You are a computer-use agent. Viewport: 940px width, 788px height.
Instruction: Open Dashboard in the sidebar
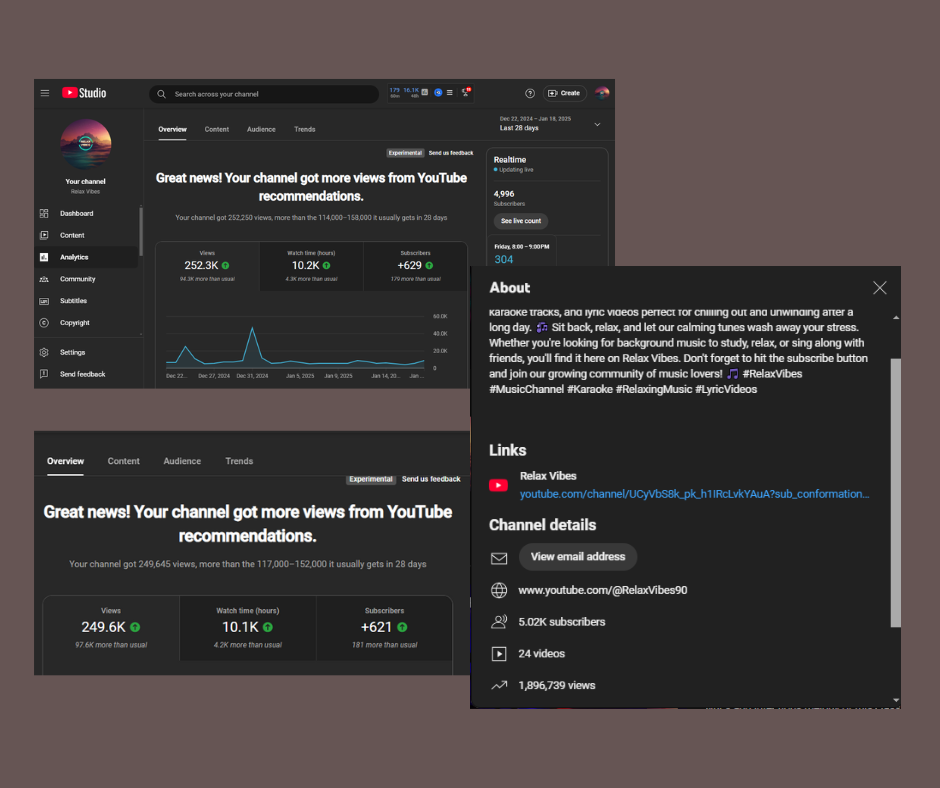(86, 213)
